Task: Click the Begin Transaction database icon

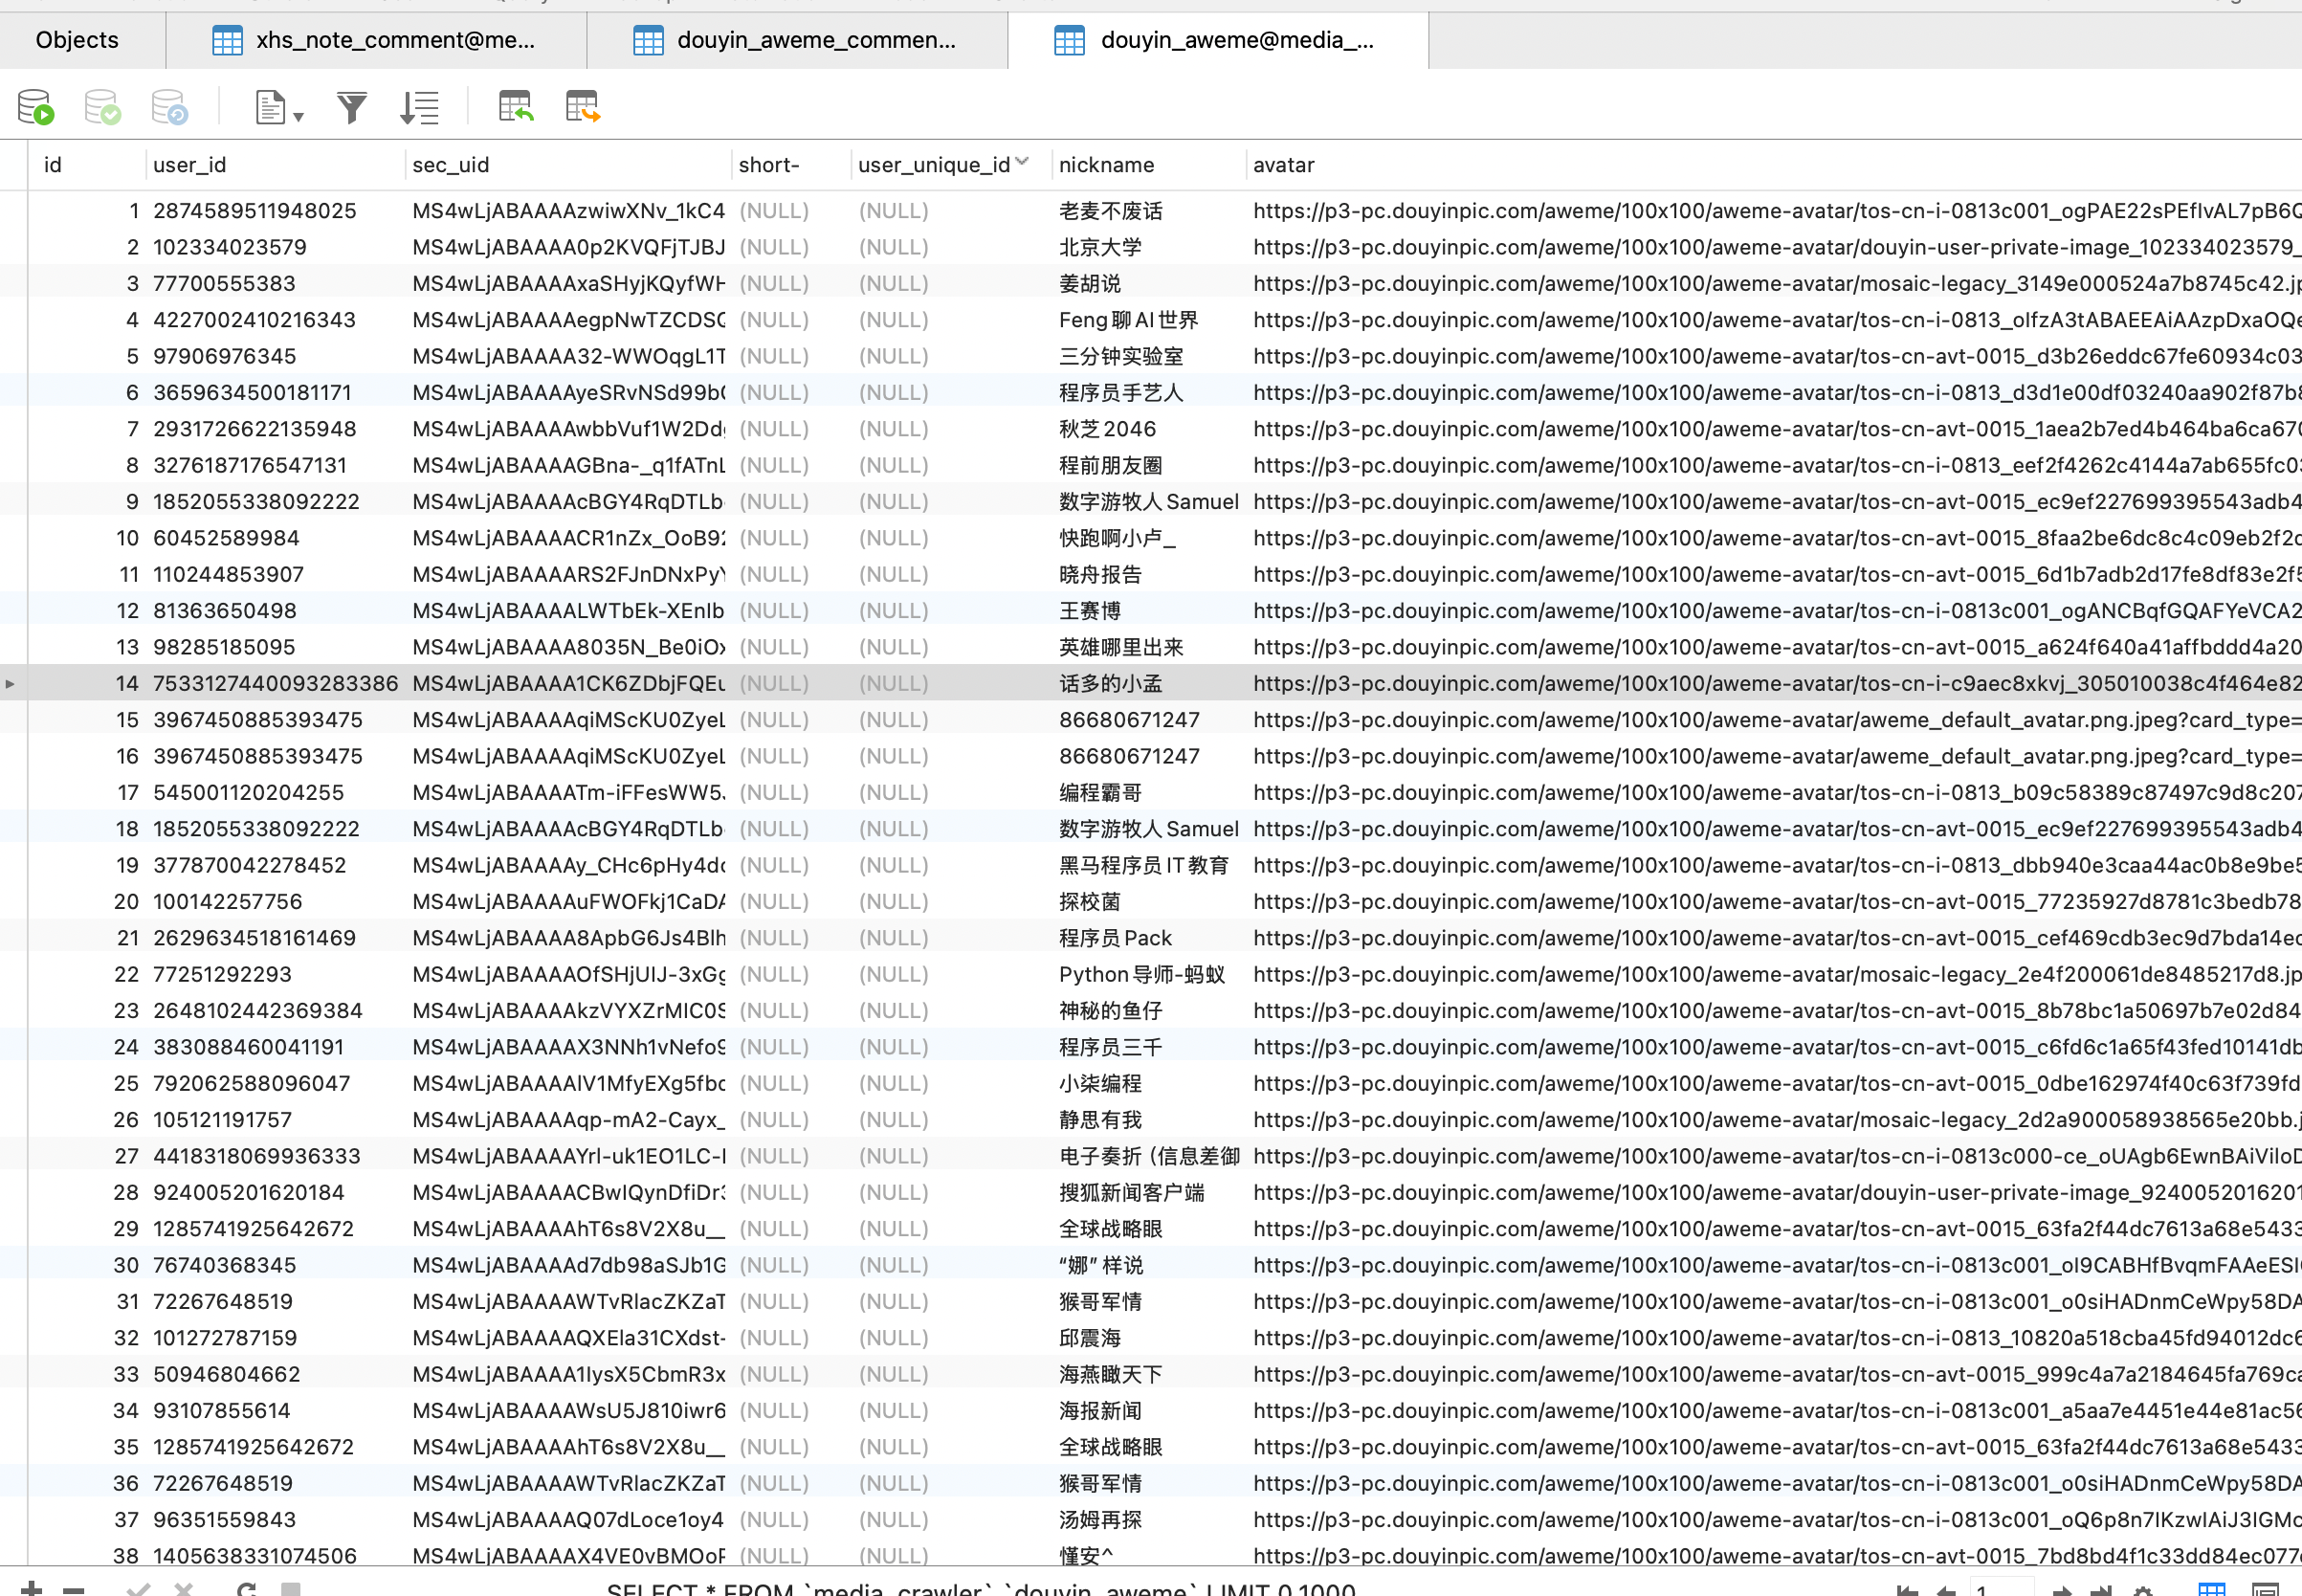Action: (36, 107)
